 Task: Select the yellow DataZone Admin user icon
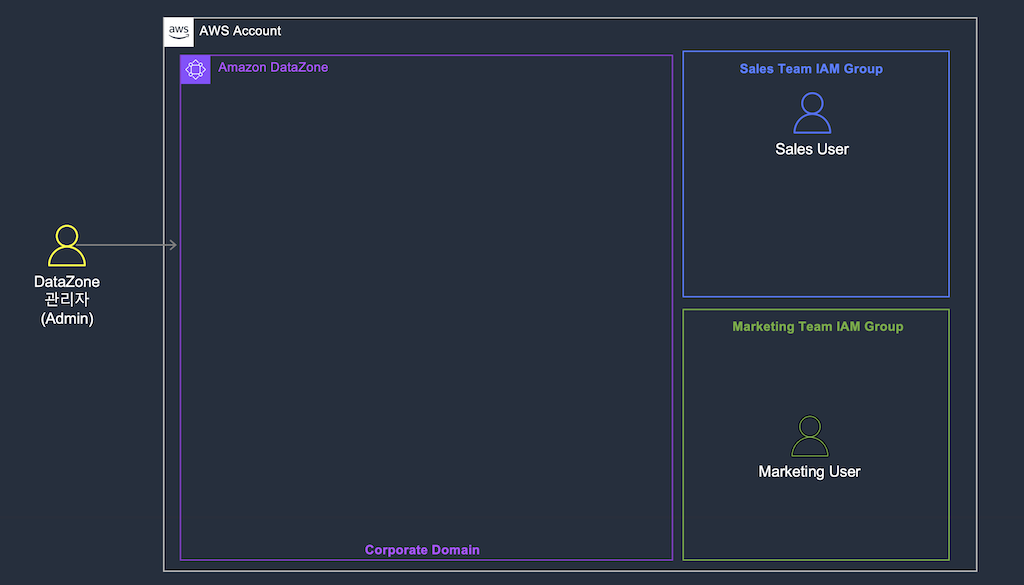click(x=67, y=245)
